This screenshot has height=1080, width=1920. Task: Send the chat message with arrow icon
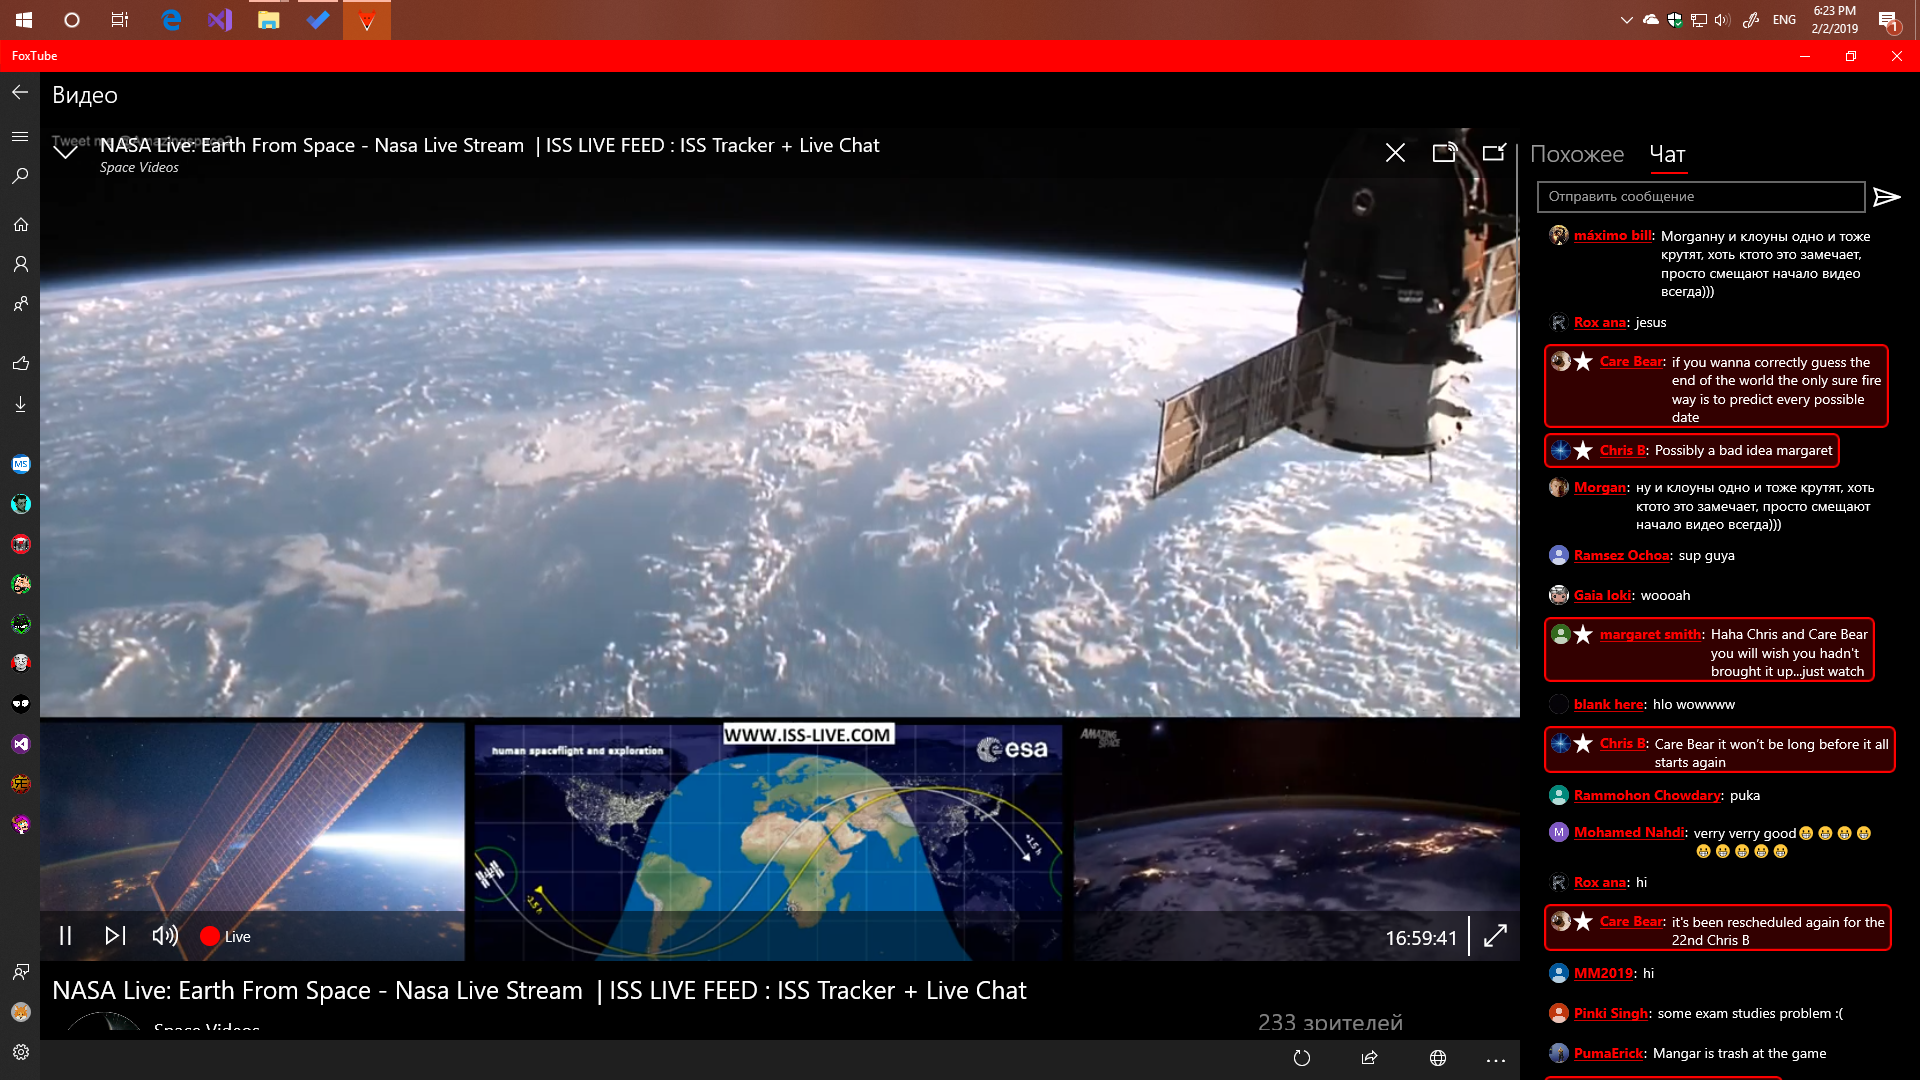point(1886,197)
